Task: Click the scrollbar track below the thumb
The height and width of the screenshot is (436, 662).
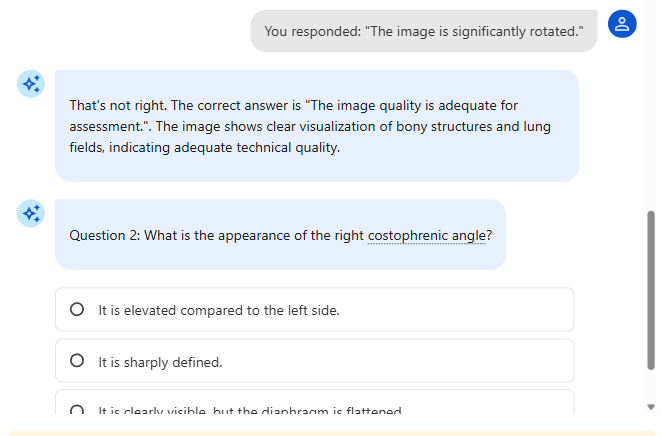Action: (x=651, y=385)
